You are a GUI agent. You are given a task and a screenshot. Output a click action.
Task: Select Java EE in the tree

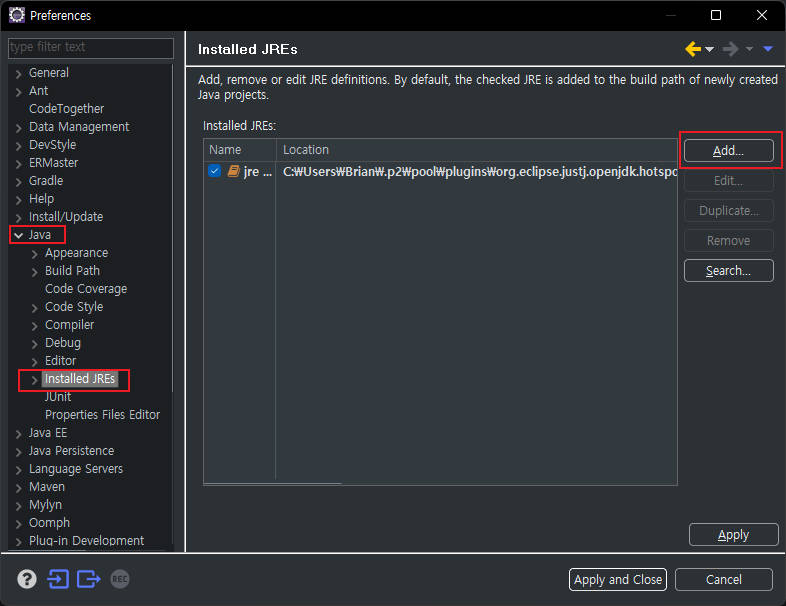pyautogui.click(x=48, y=433)
